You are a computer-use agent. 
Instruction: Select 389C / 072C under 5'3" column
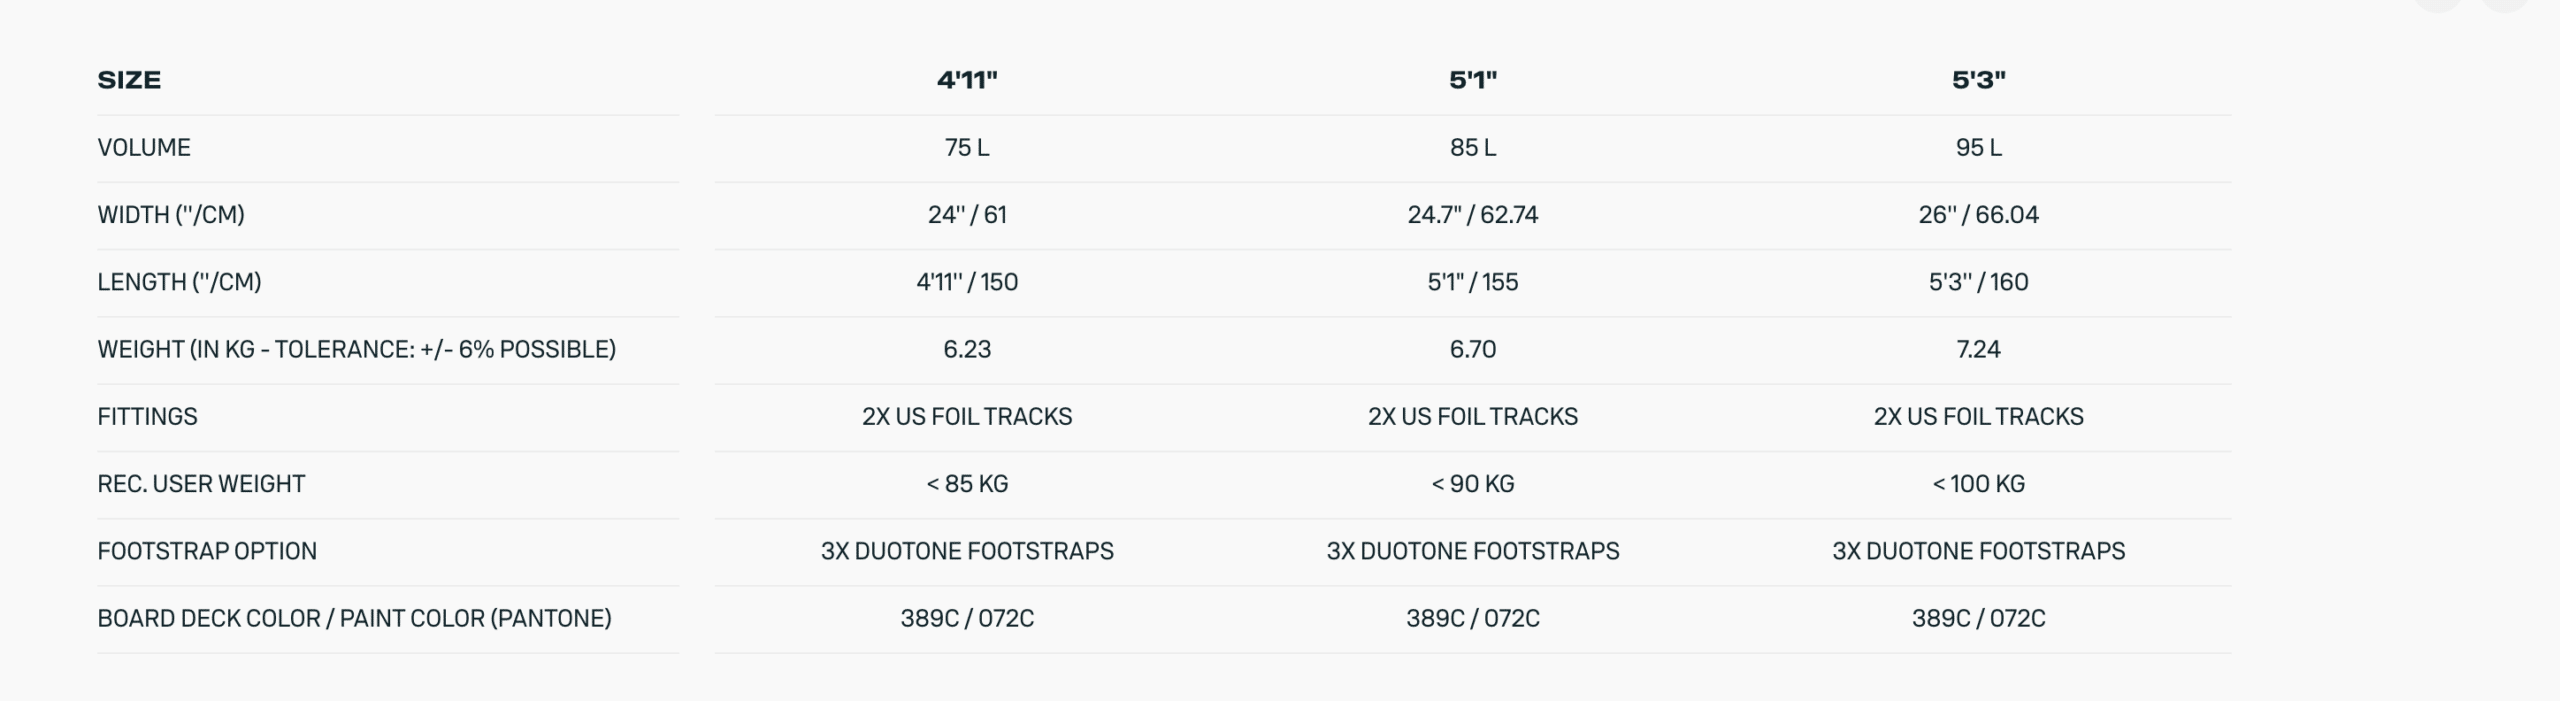point(1978,618)
